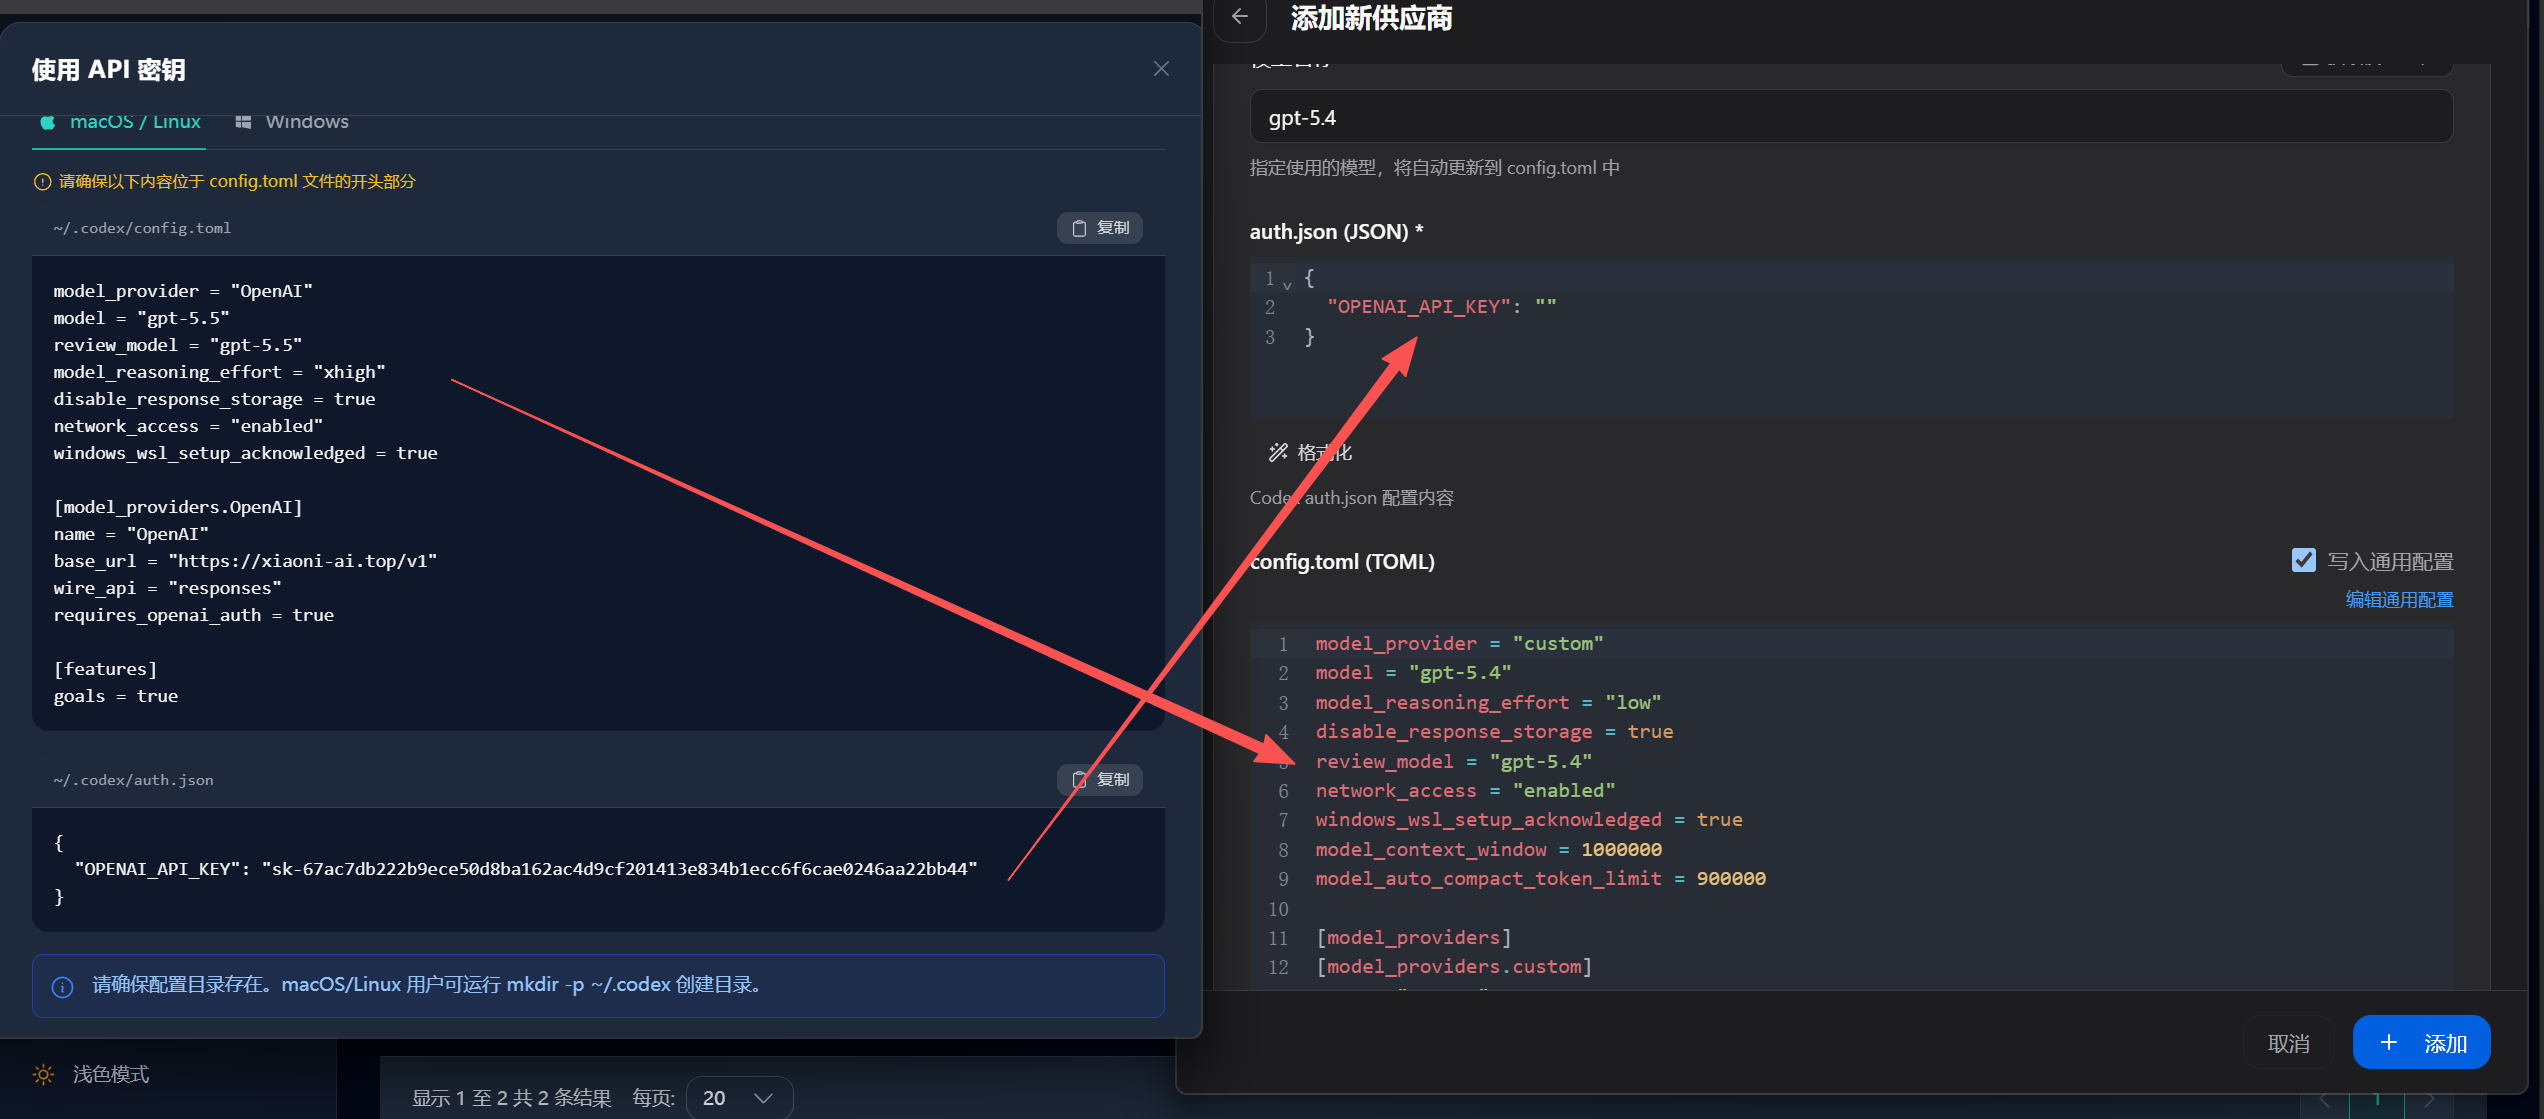Image resolution: width=2544 pixels, height=1119 pixels.
Task: Click the 格式化 format button
Action: click(x=1310, y=453)
